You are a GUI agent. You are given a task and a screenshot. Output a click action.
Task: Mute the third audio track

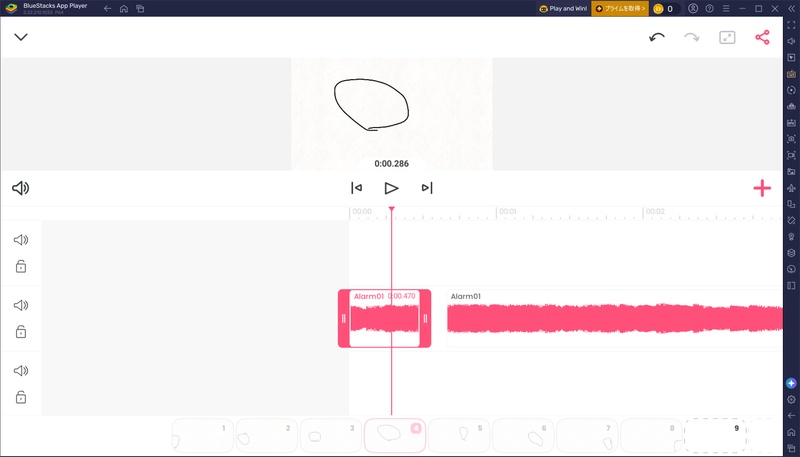(21, 370)
